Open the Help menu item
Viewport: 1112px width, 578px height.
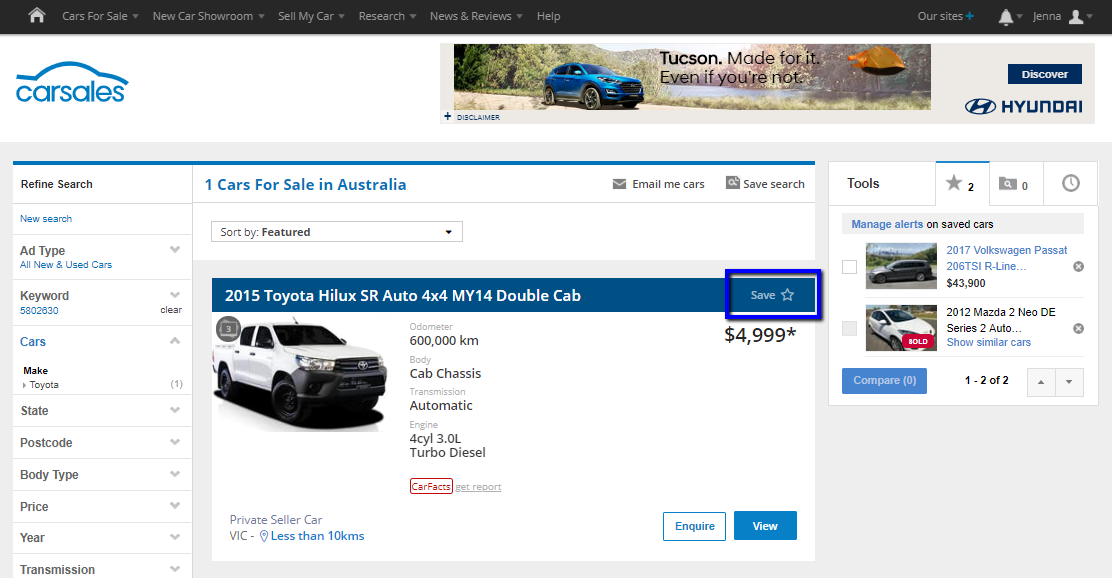click(548, 16)
